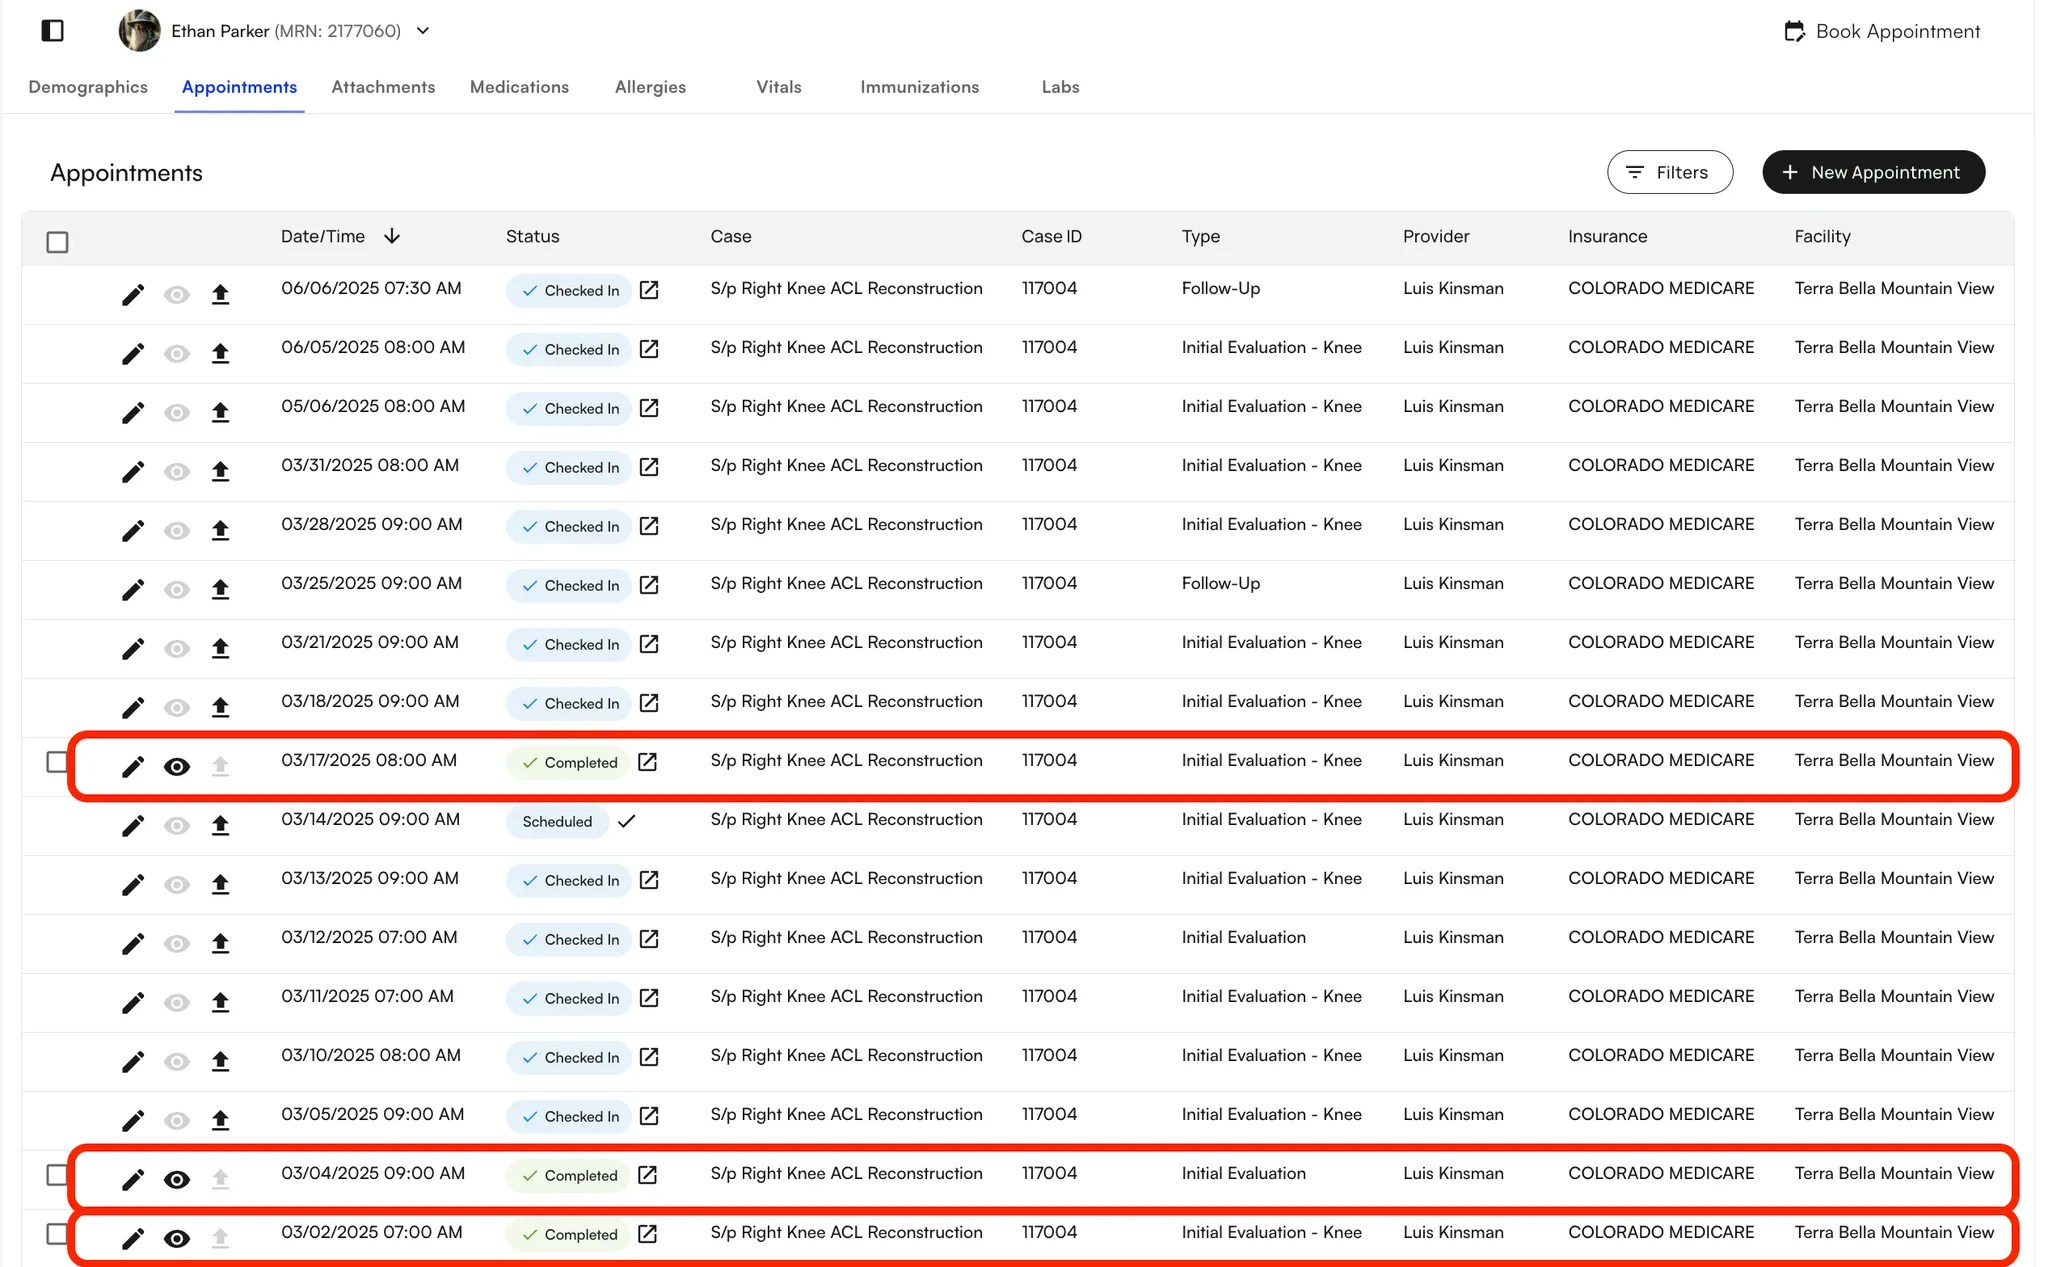This screenshot has width=2048, height=1267.
Task: Click Ethan Parker's profile photo
Action: coord(140,31)
